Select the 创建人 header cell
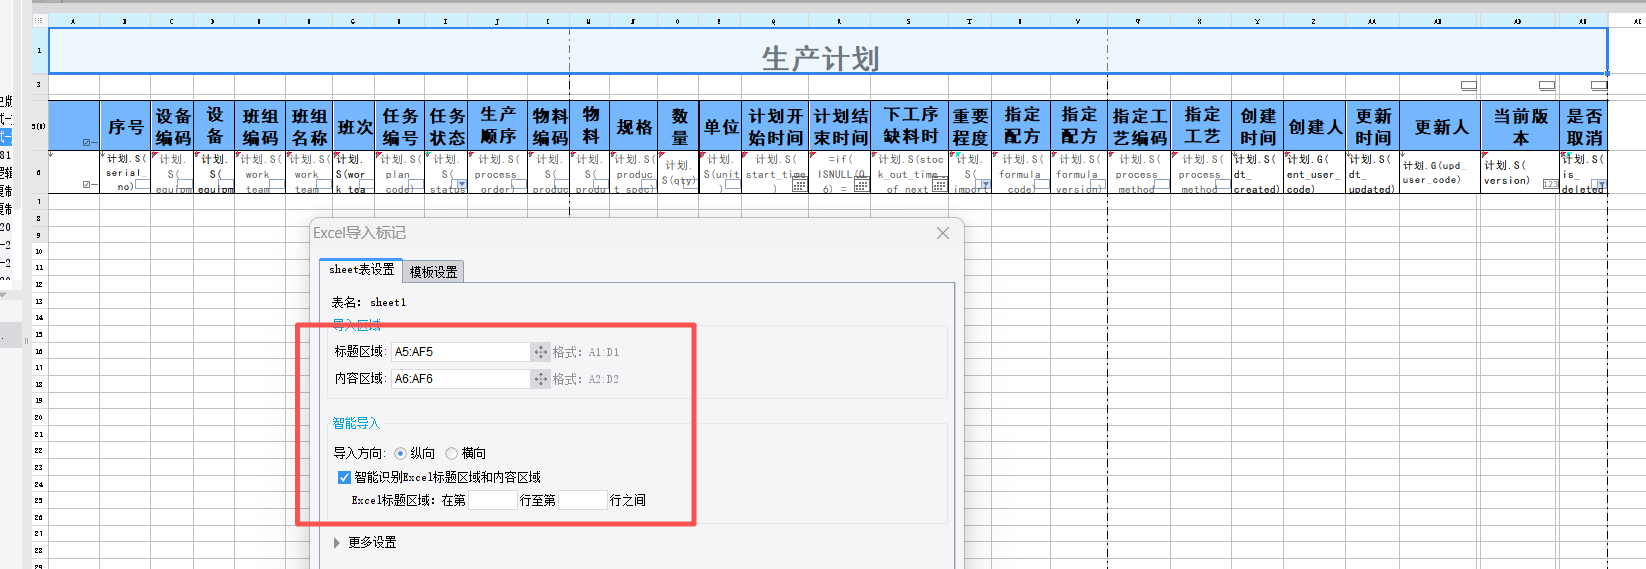 tap(1315, 126)
